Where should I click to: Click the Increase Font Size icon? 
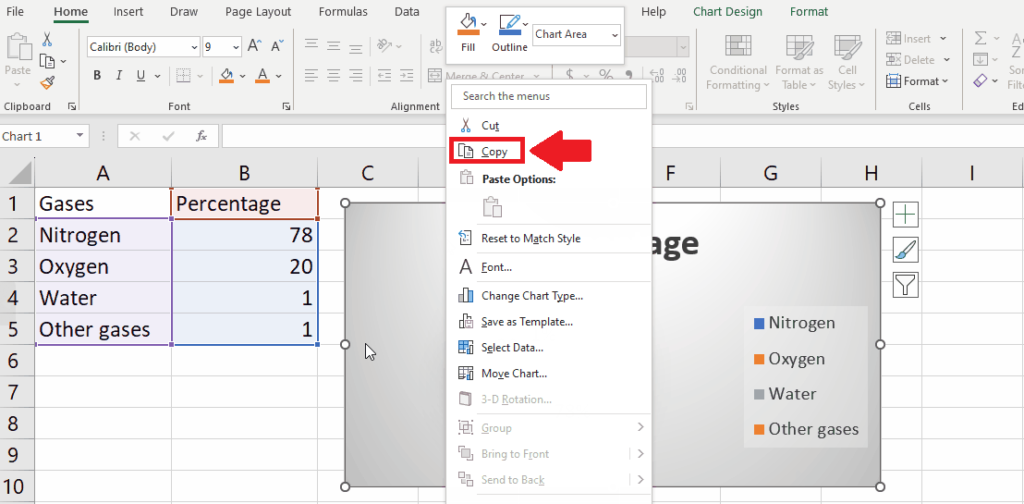click(x=254, y=46)
